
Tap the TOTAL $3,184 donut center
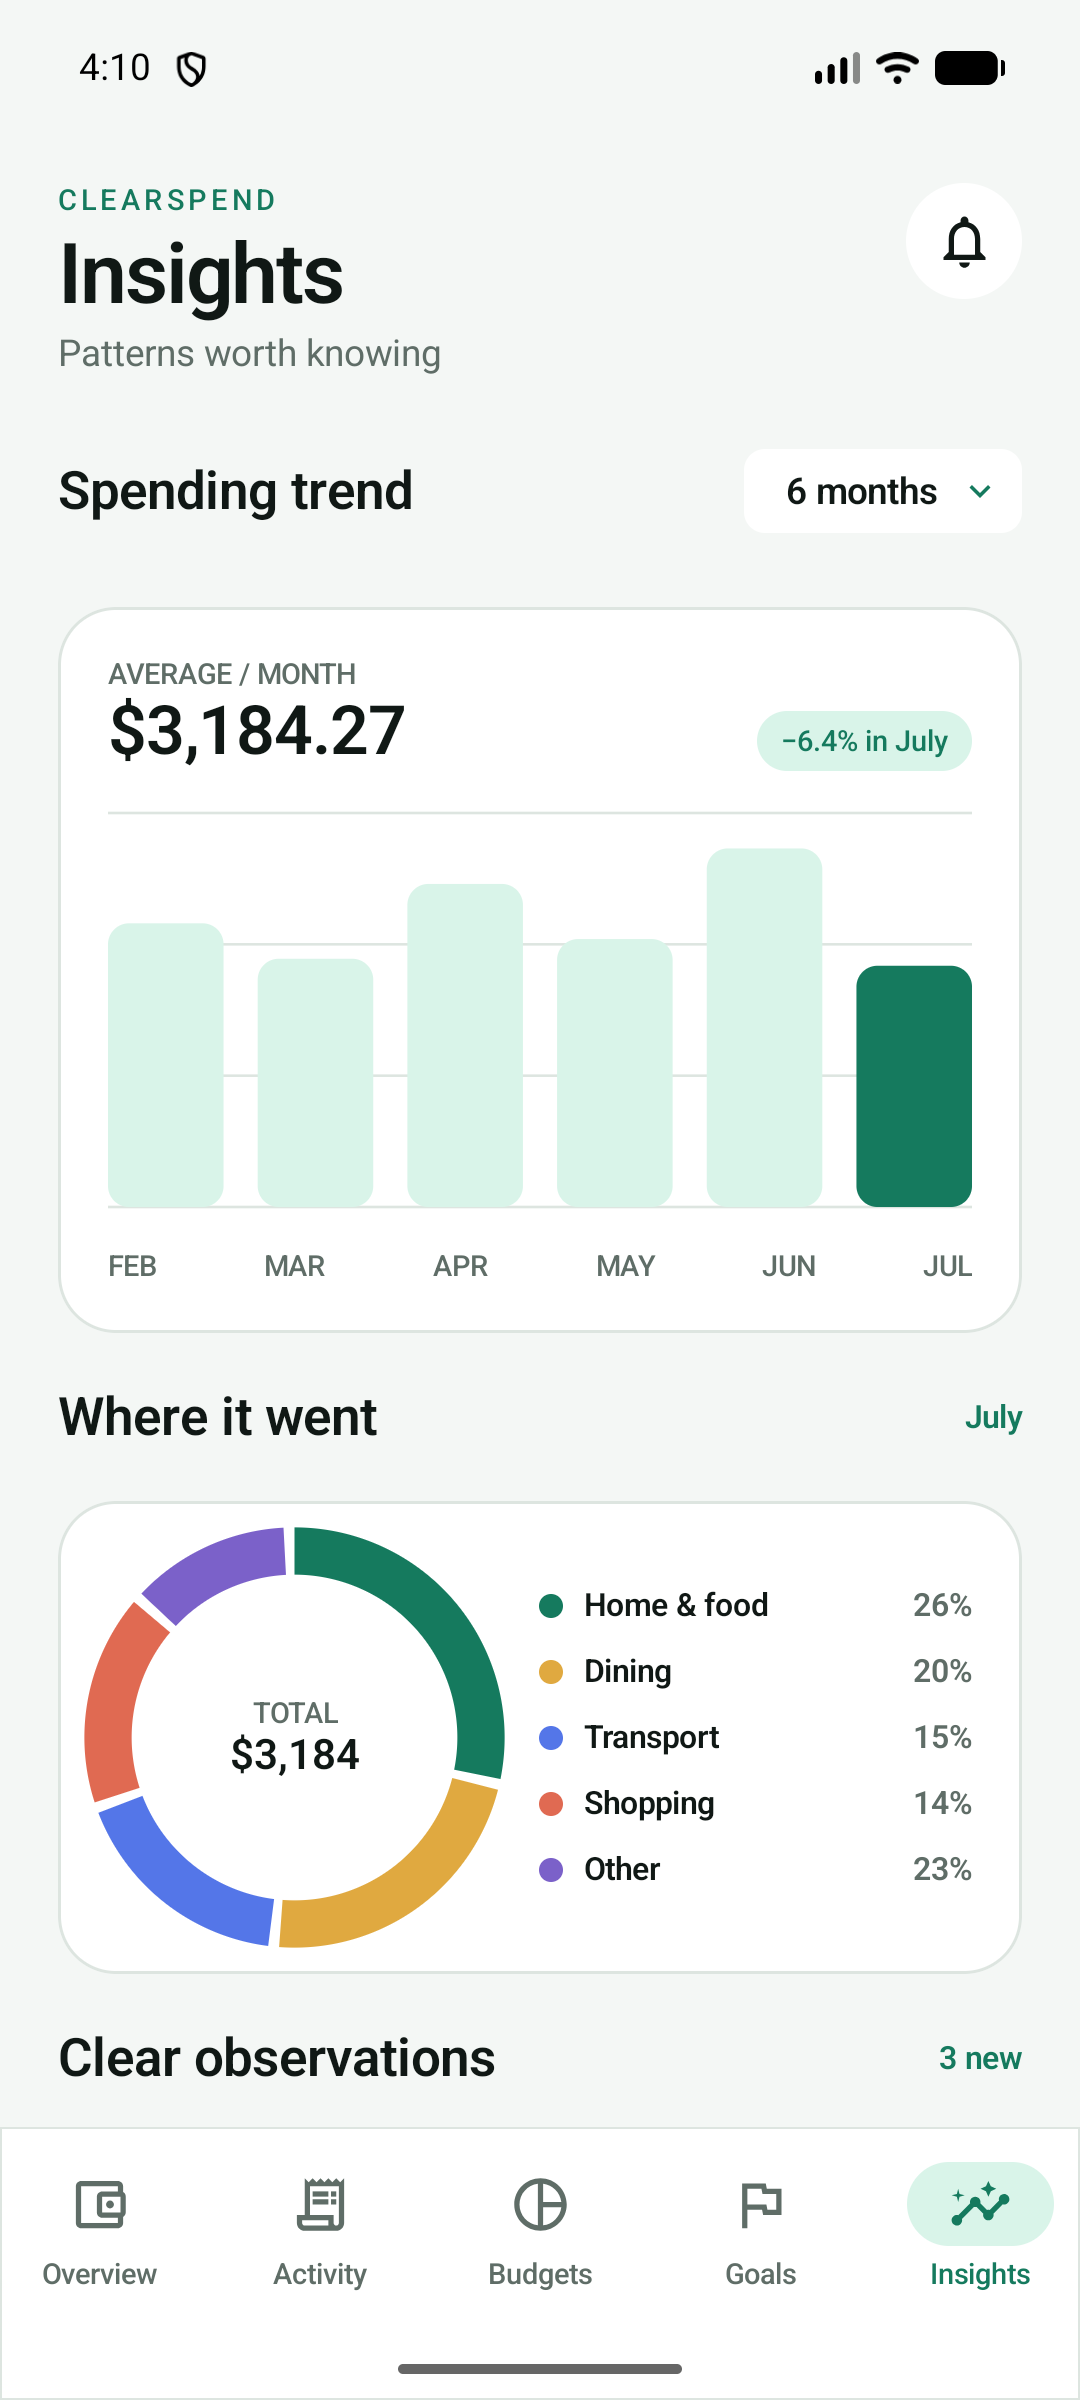point(295,1737)
